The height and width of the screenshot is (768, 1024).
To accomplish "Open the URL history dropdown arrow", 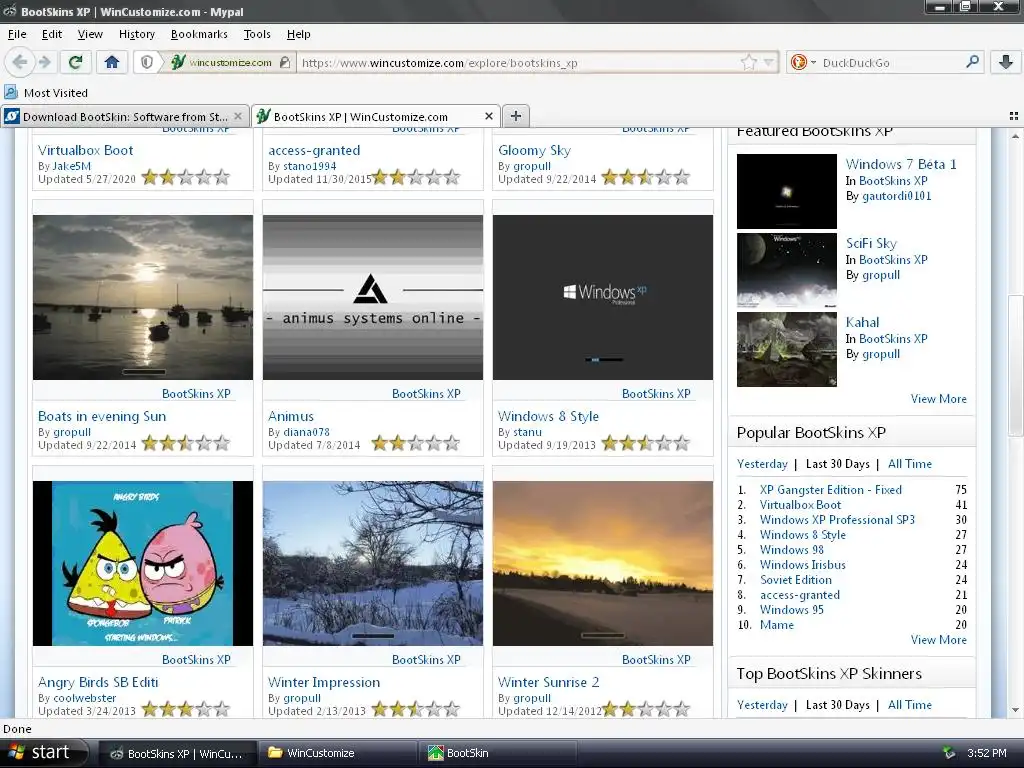I will 769,63.
